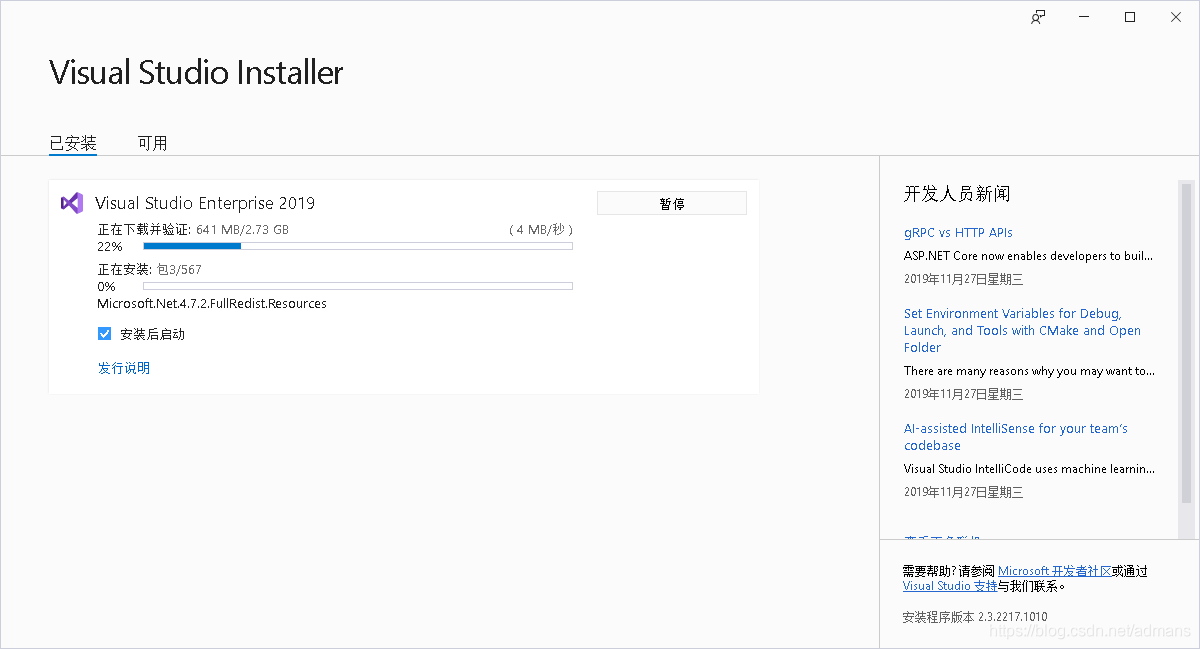Screen dimensions: 1200x649
Task: Click the 安装程序版本 2.3.2217.1010 text
Action: (975, 616)
